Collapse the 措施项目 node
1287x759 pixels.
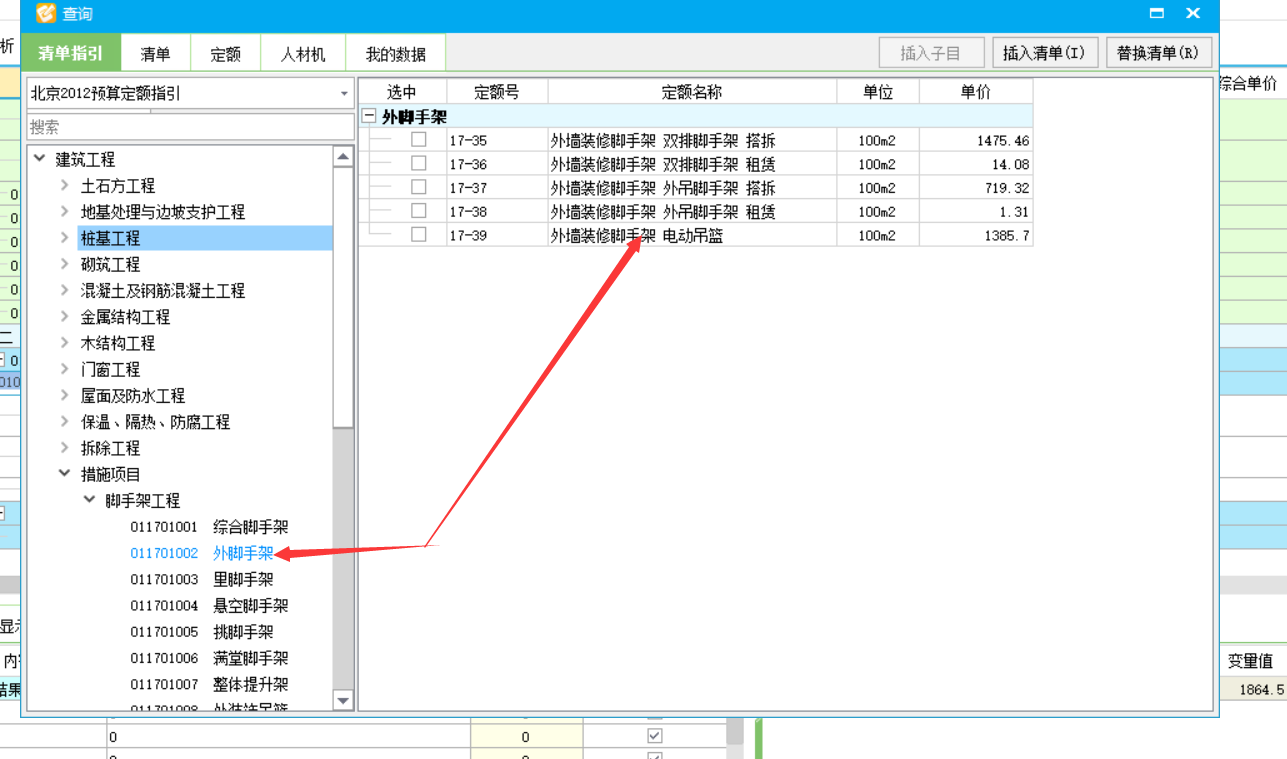coord(65,474)
